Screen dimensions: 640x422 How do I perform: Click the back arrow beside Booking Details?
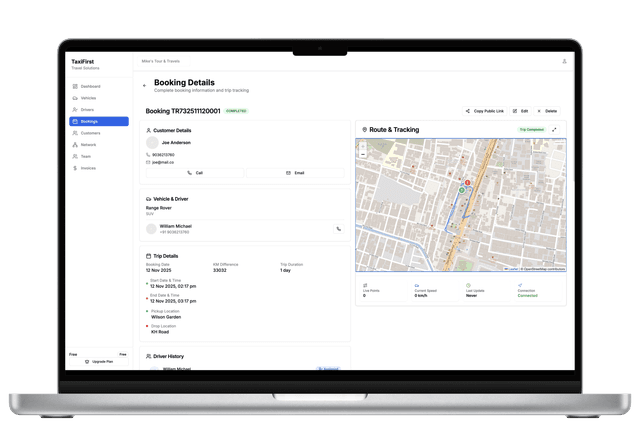point(144,86)
